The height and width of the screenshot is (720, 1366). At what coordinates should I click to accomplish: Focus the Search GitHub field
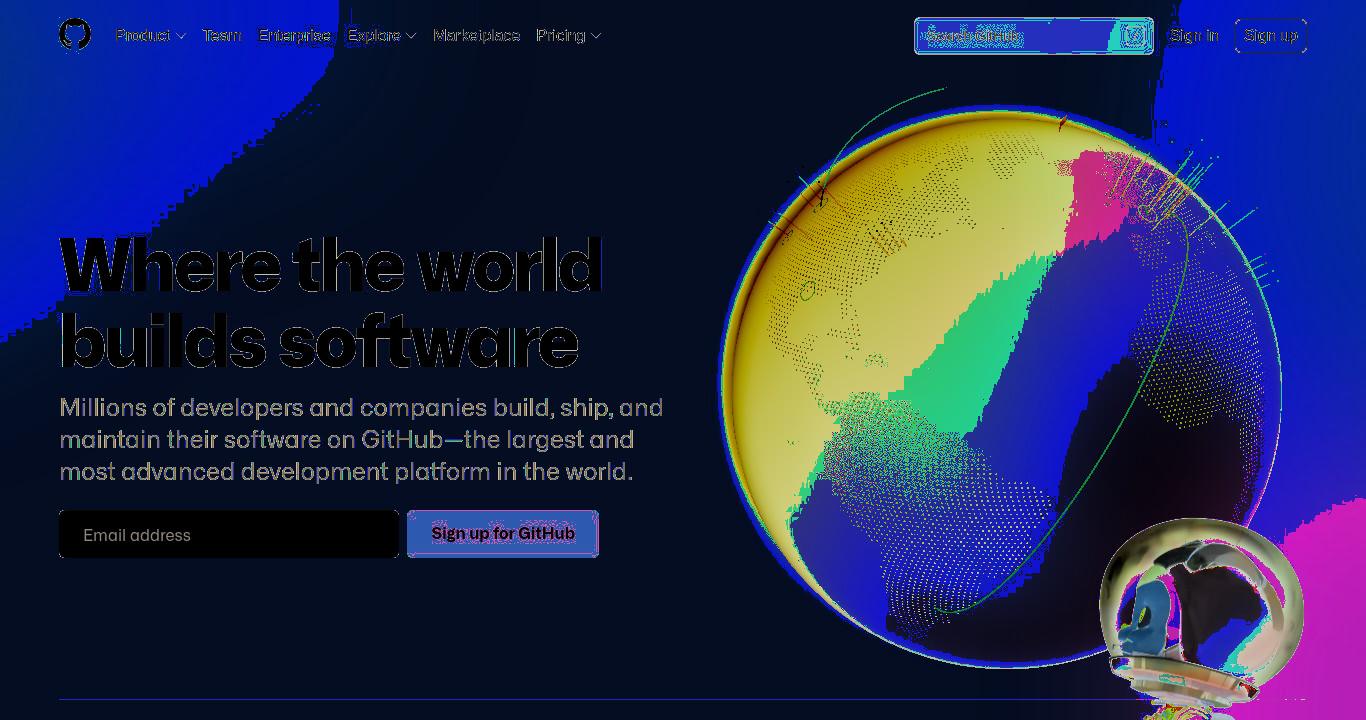click(1034, 36)
